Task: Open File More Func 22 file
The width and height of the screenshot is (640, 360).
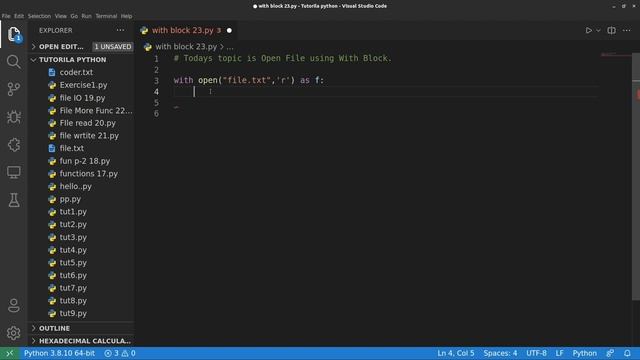Action: point(96,111)
